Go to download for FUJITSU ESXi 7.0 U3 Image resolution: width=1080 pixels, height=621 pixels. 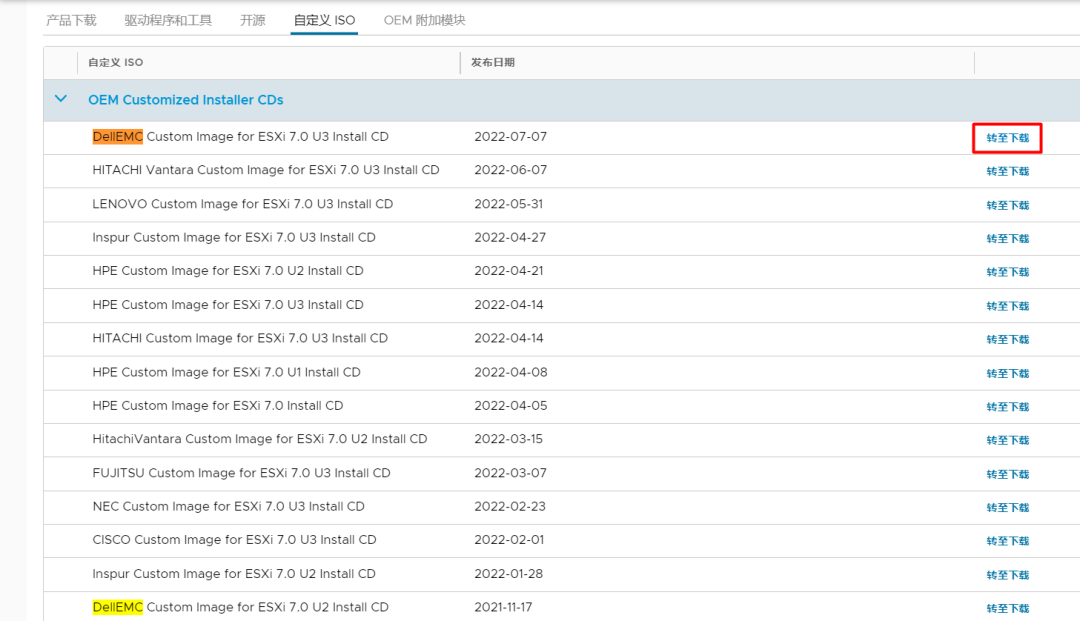click(x=1007, y=474)
